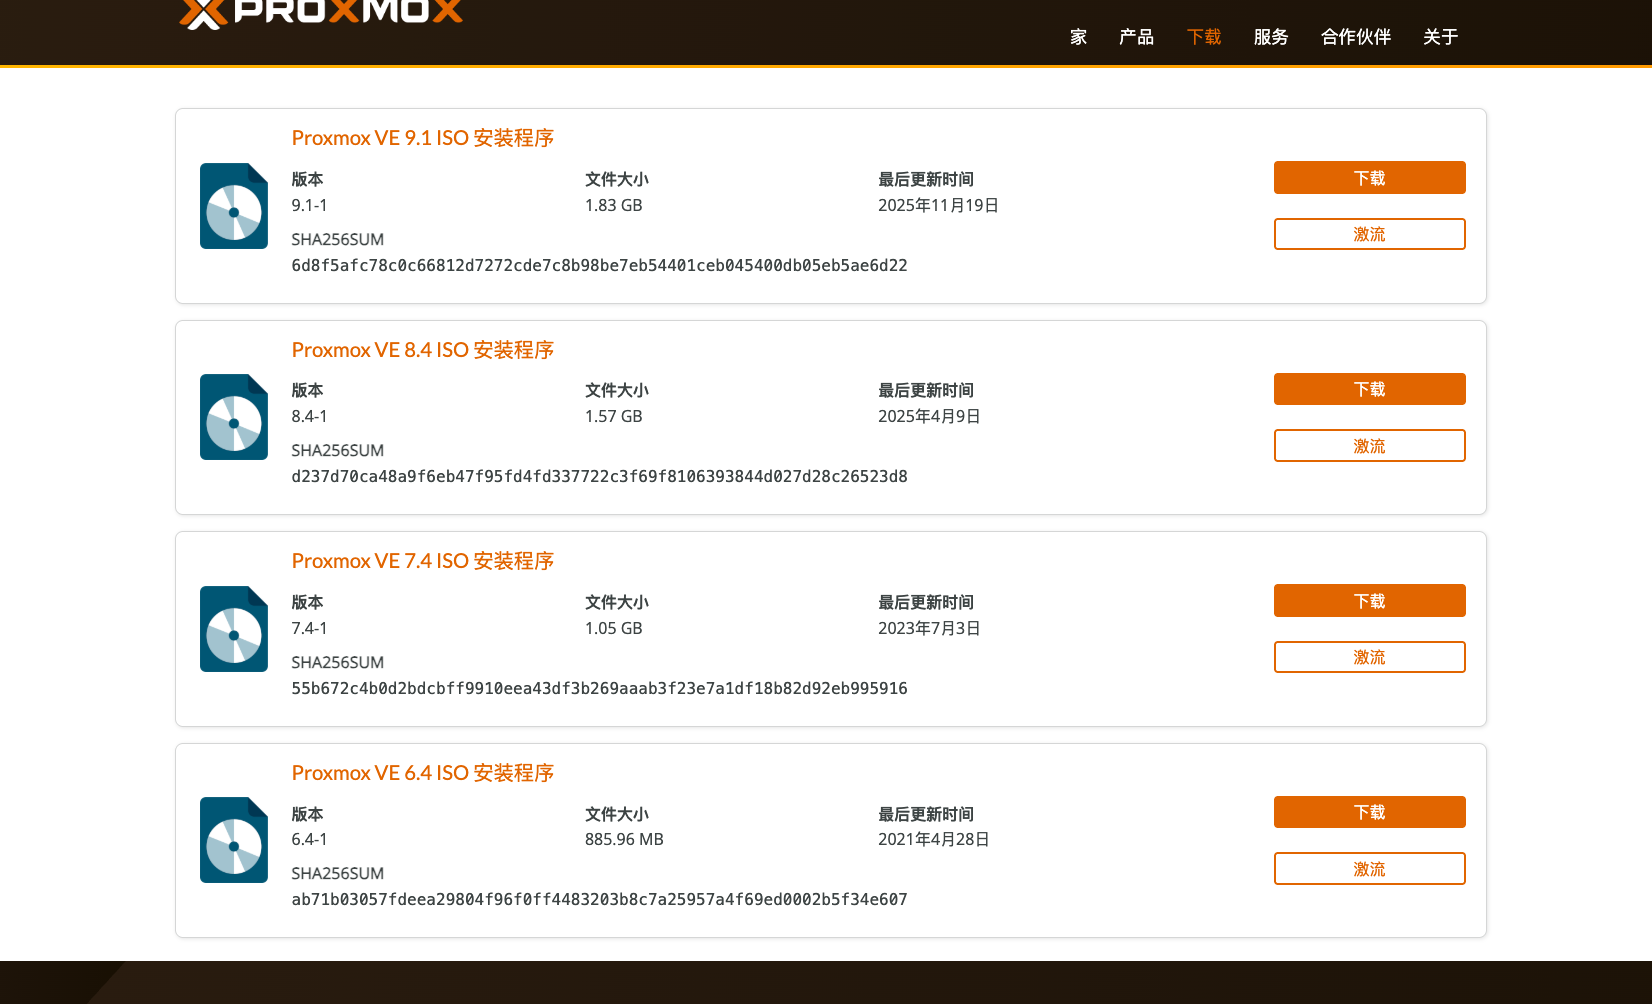Click the ISO disc icon for Proxmox VE 7.4

point(234,629)
